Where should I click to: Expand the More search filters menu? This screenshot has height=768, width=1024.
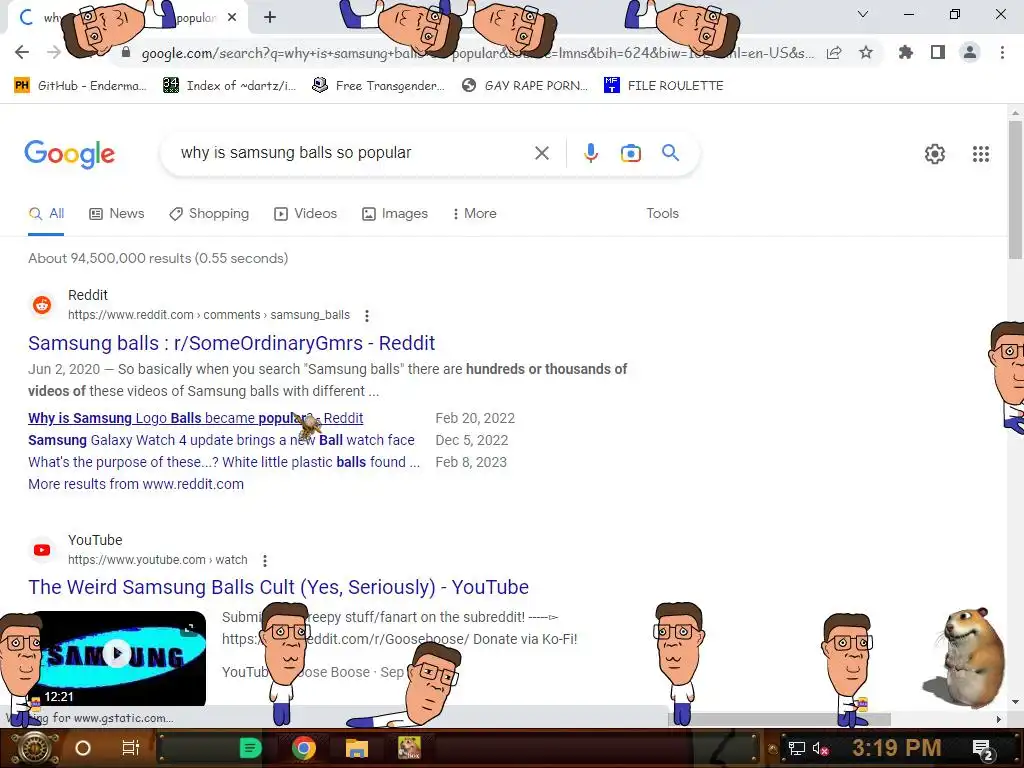coord(475,214)
